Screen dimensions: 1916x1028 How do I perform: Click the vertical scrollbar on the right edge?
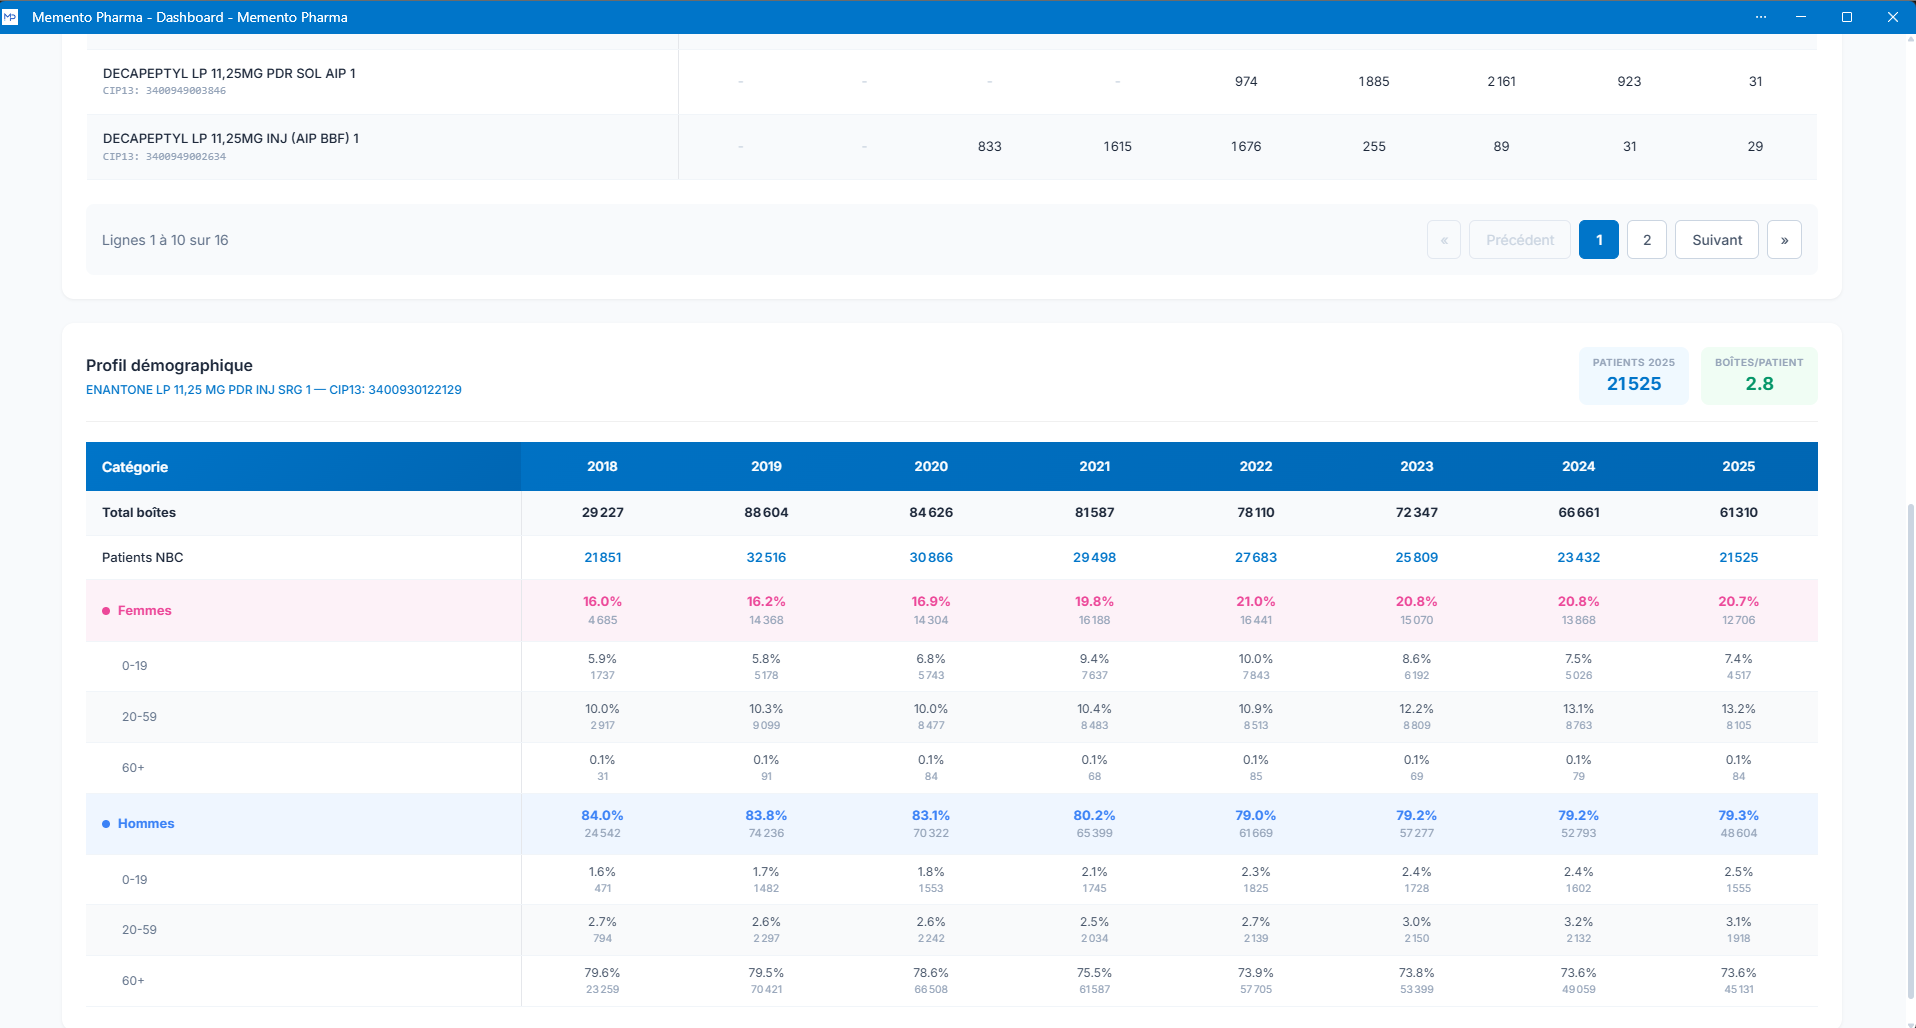[x=1911, y=750]
